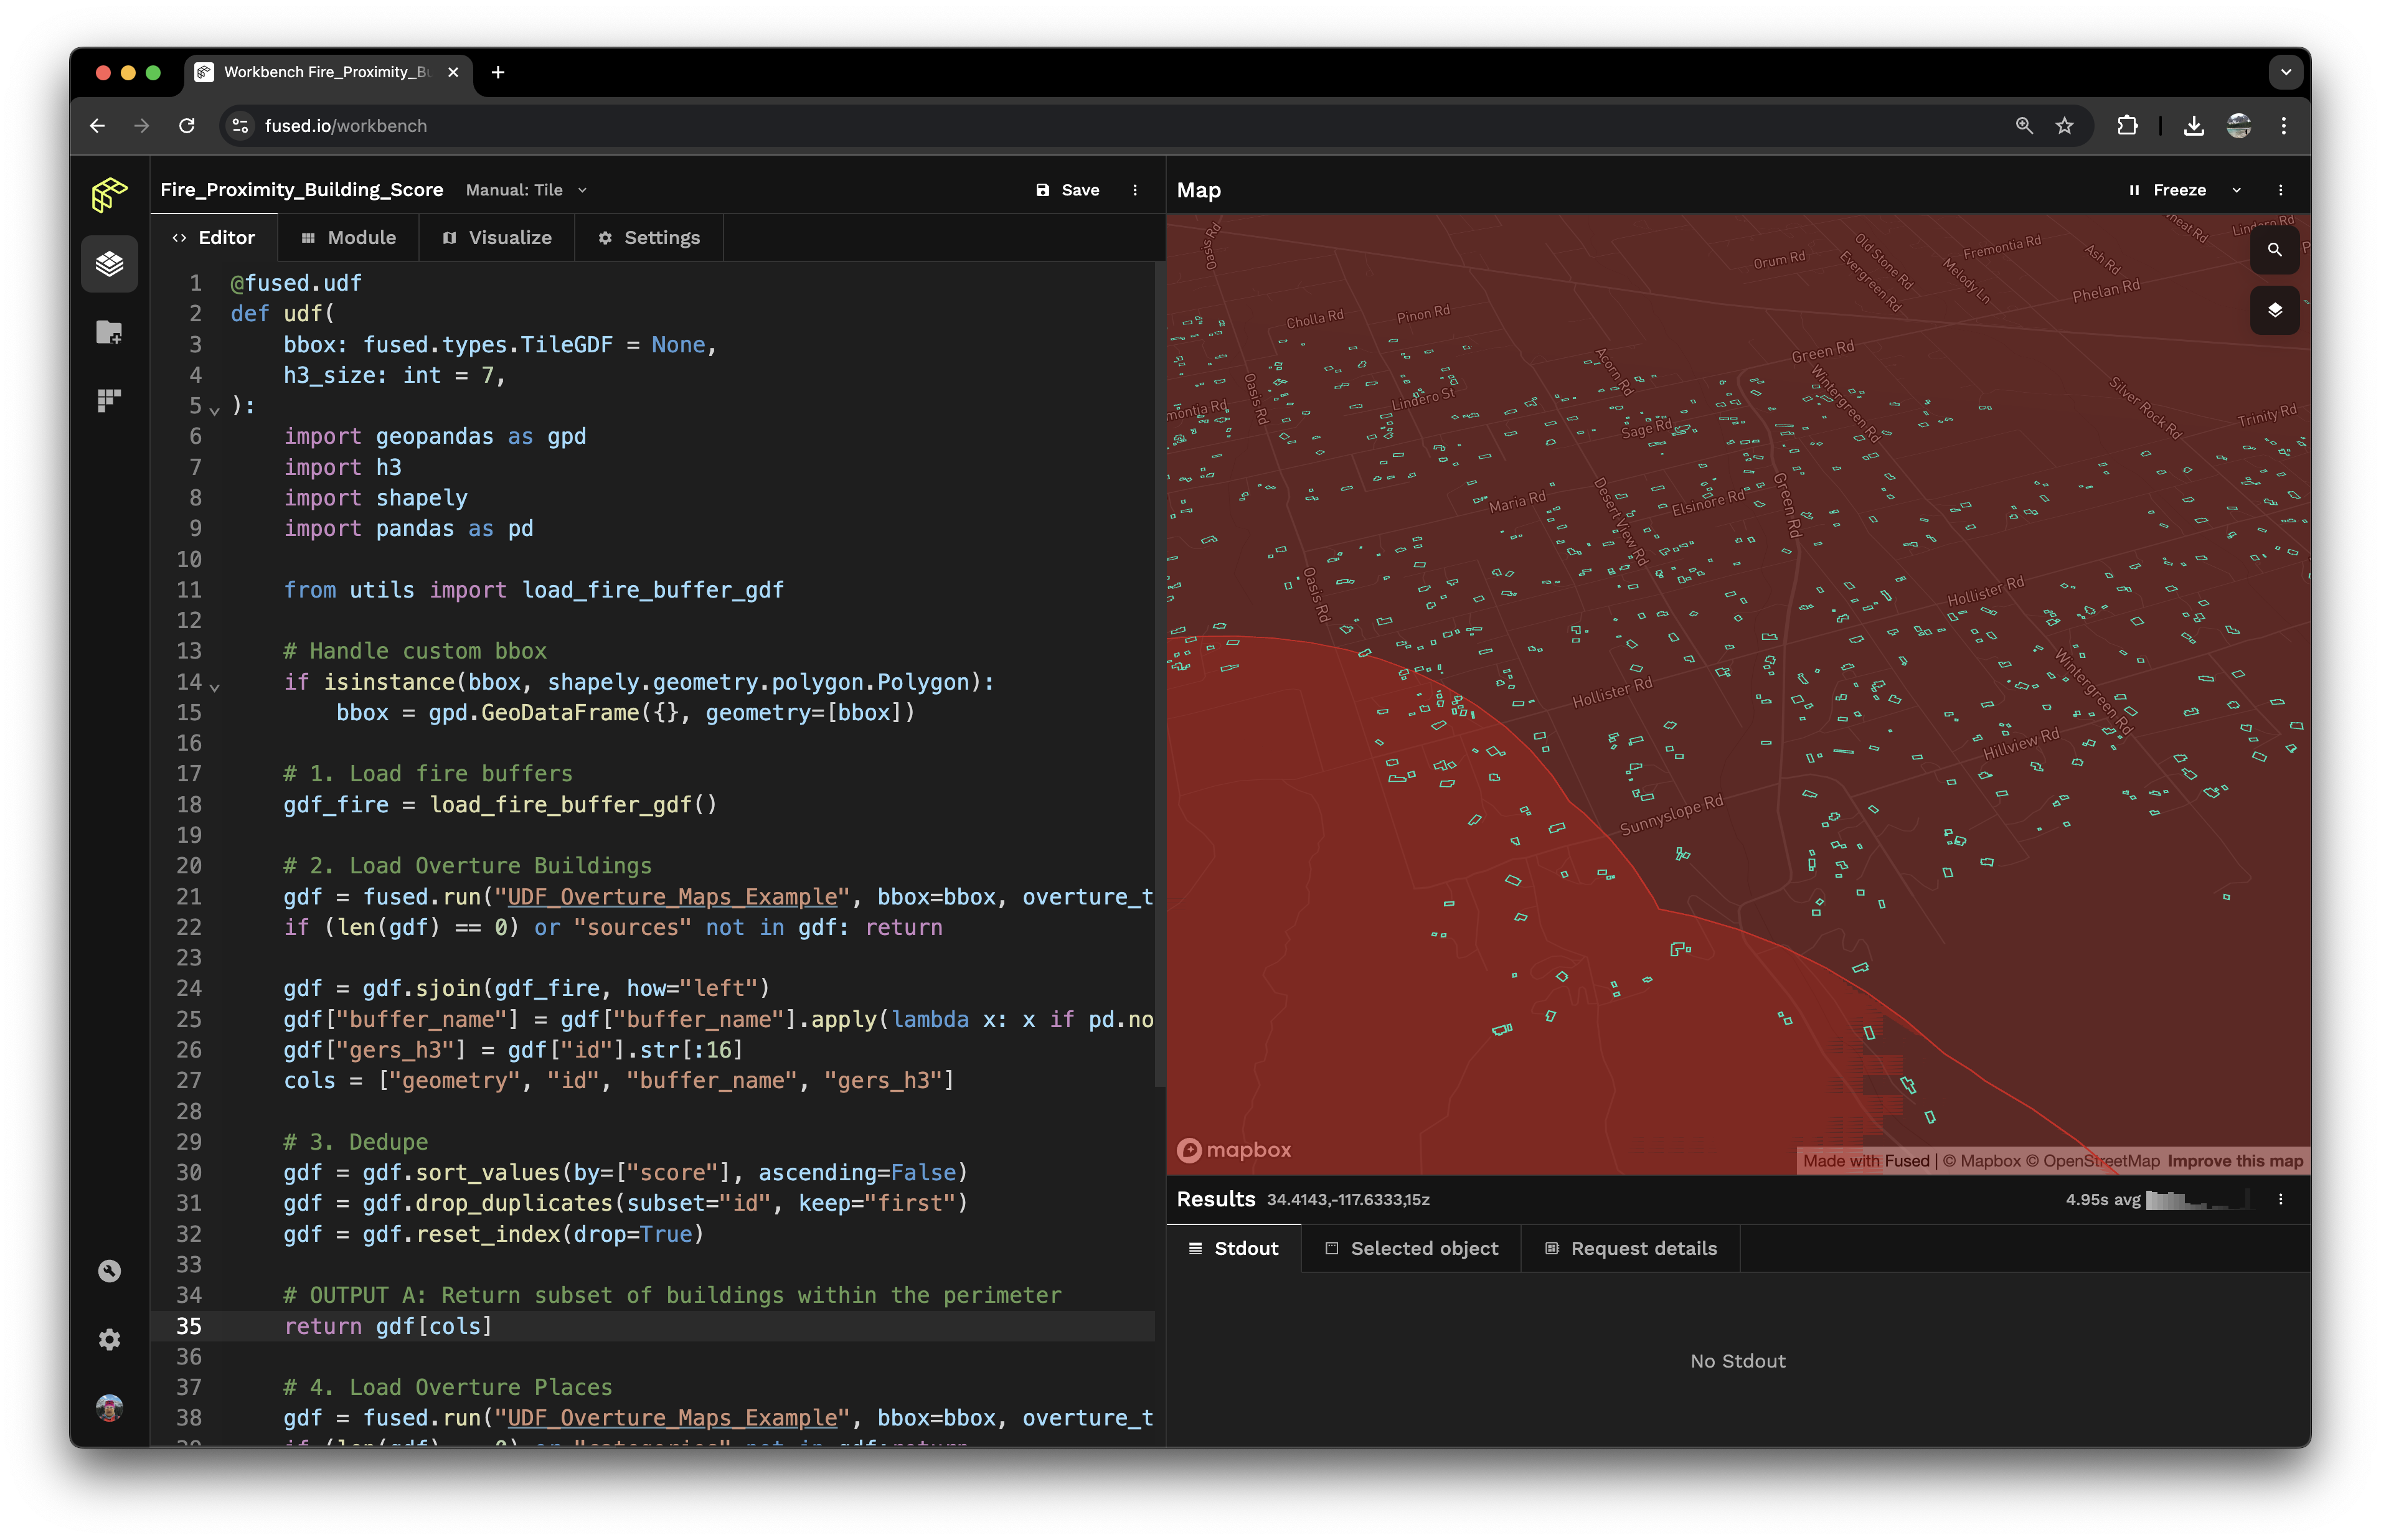The width and height of the screenshot is (2381, 1540).
Task: Expand the dropdown arrow next to Freeze
Action: point(2237,190)
